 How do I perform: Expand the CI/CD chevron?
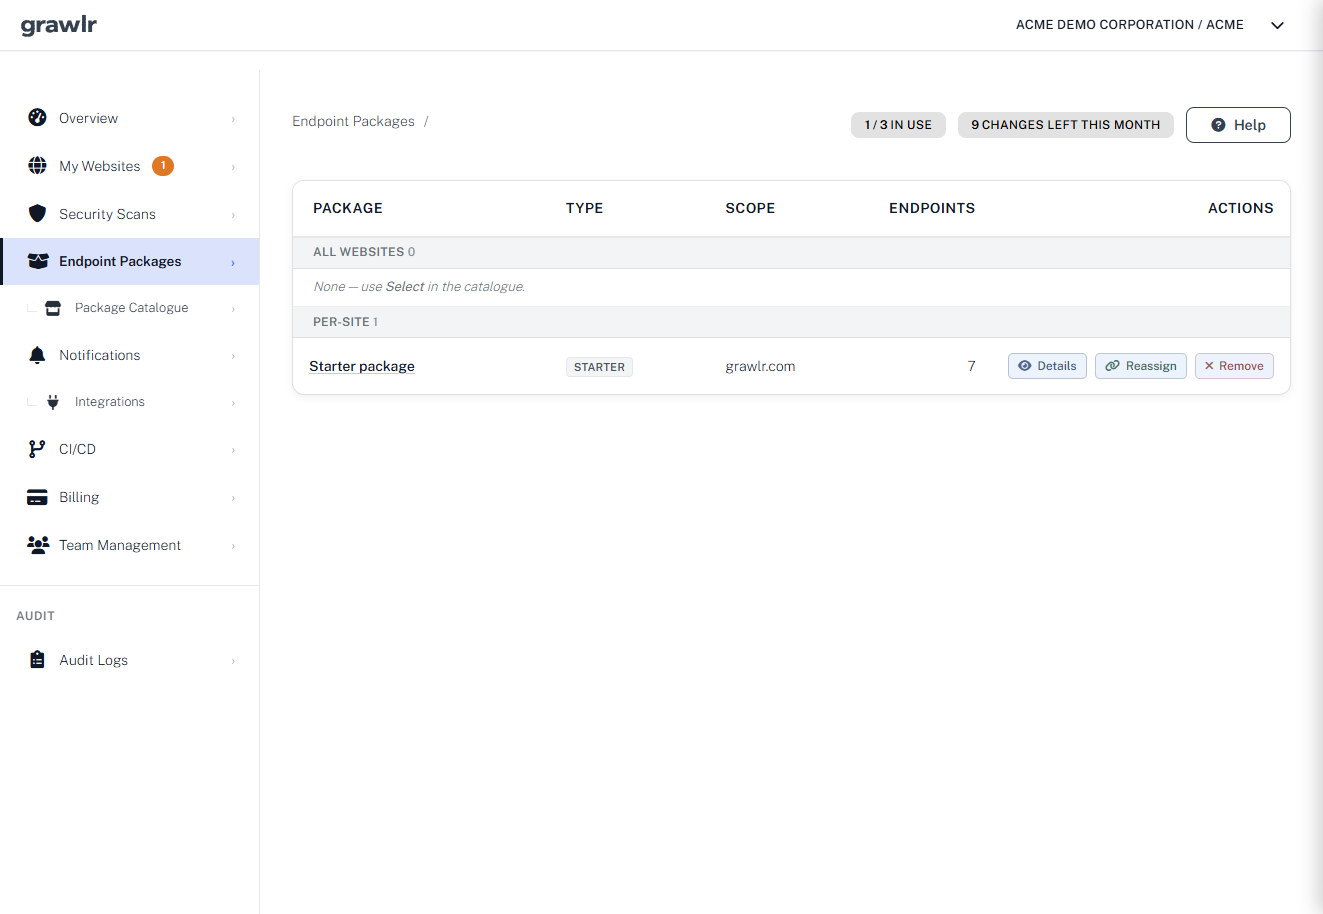point(233,450)
